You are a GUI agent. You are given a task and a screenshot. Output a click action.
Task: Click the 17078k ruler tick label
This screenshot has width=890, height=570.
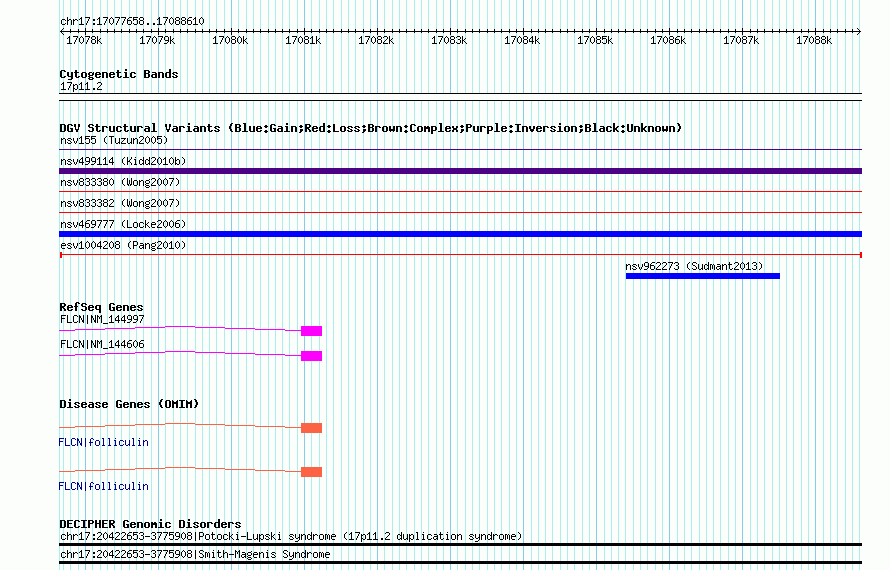click(x=84, y=40)
